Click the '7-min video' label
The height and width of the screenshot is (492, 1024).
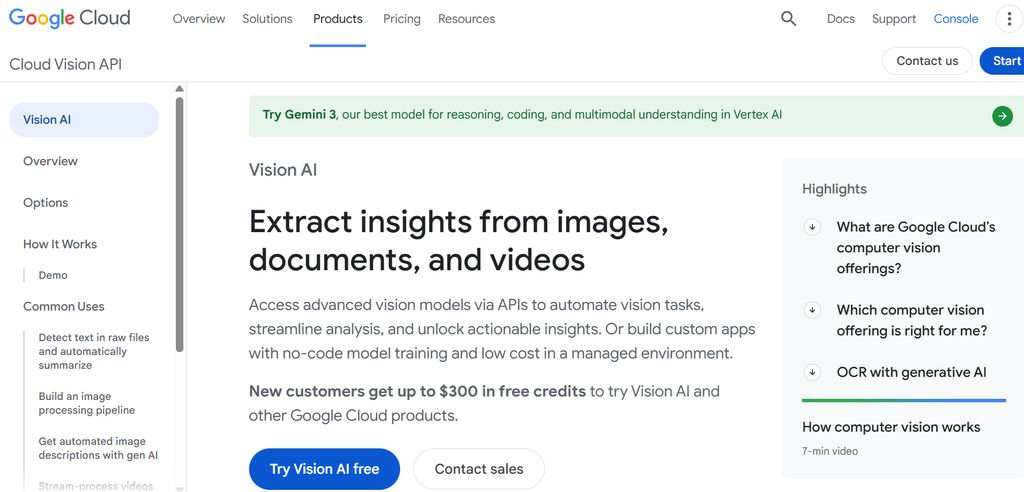pyautogui.click(x=830, y=451)
